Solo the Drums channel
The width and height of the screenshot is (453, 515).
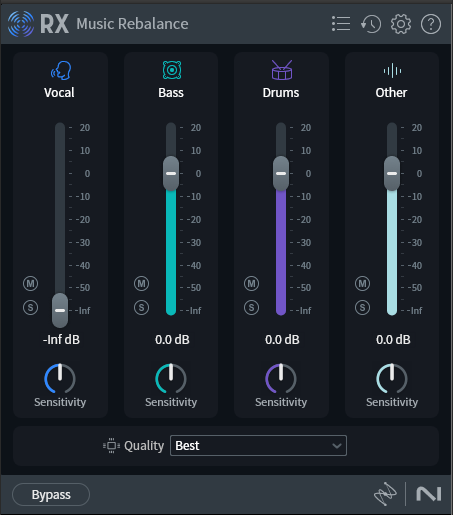pyautogui.click(x=251, y=307)
